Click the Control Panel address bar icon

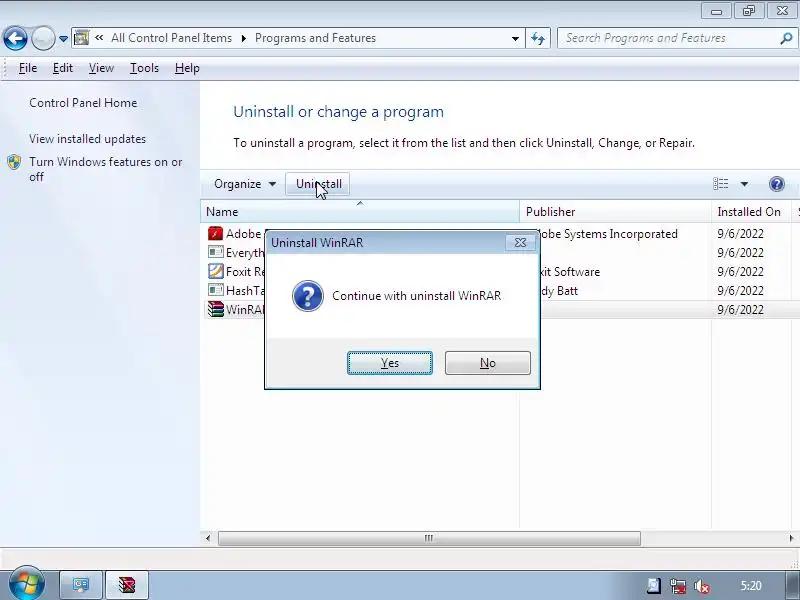point(82,38)
